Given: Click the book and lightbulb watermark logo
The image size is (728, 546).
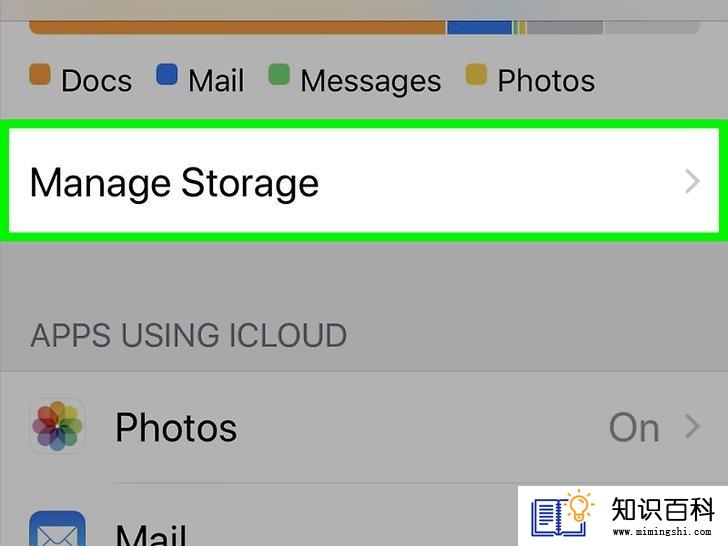Looking at the screenshot, I should tap(562, 514).
